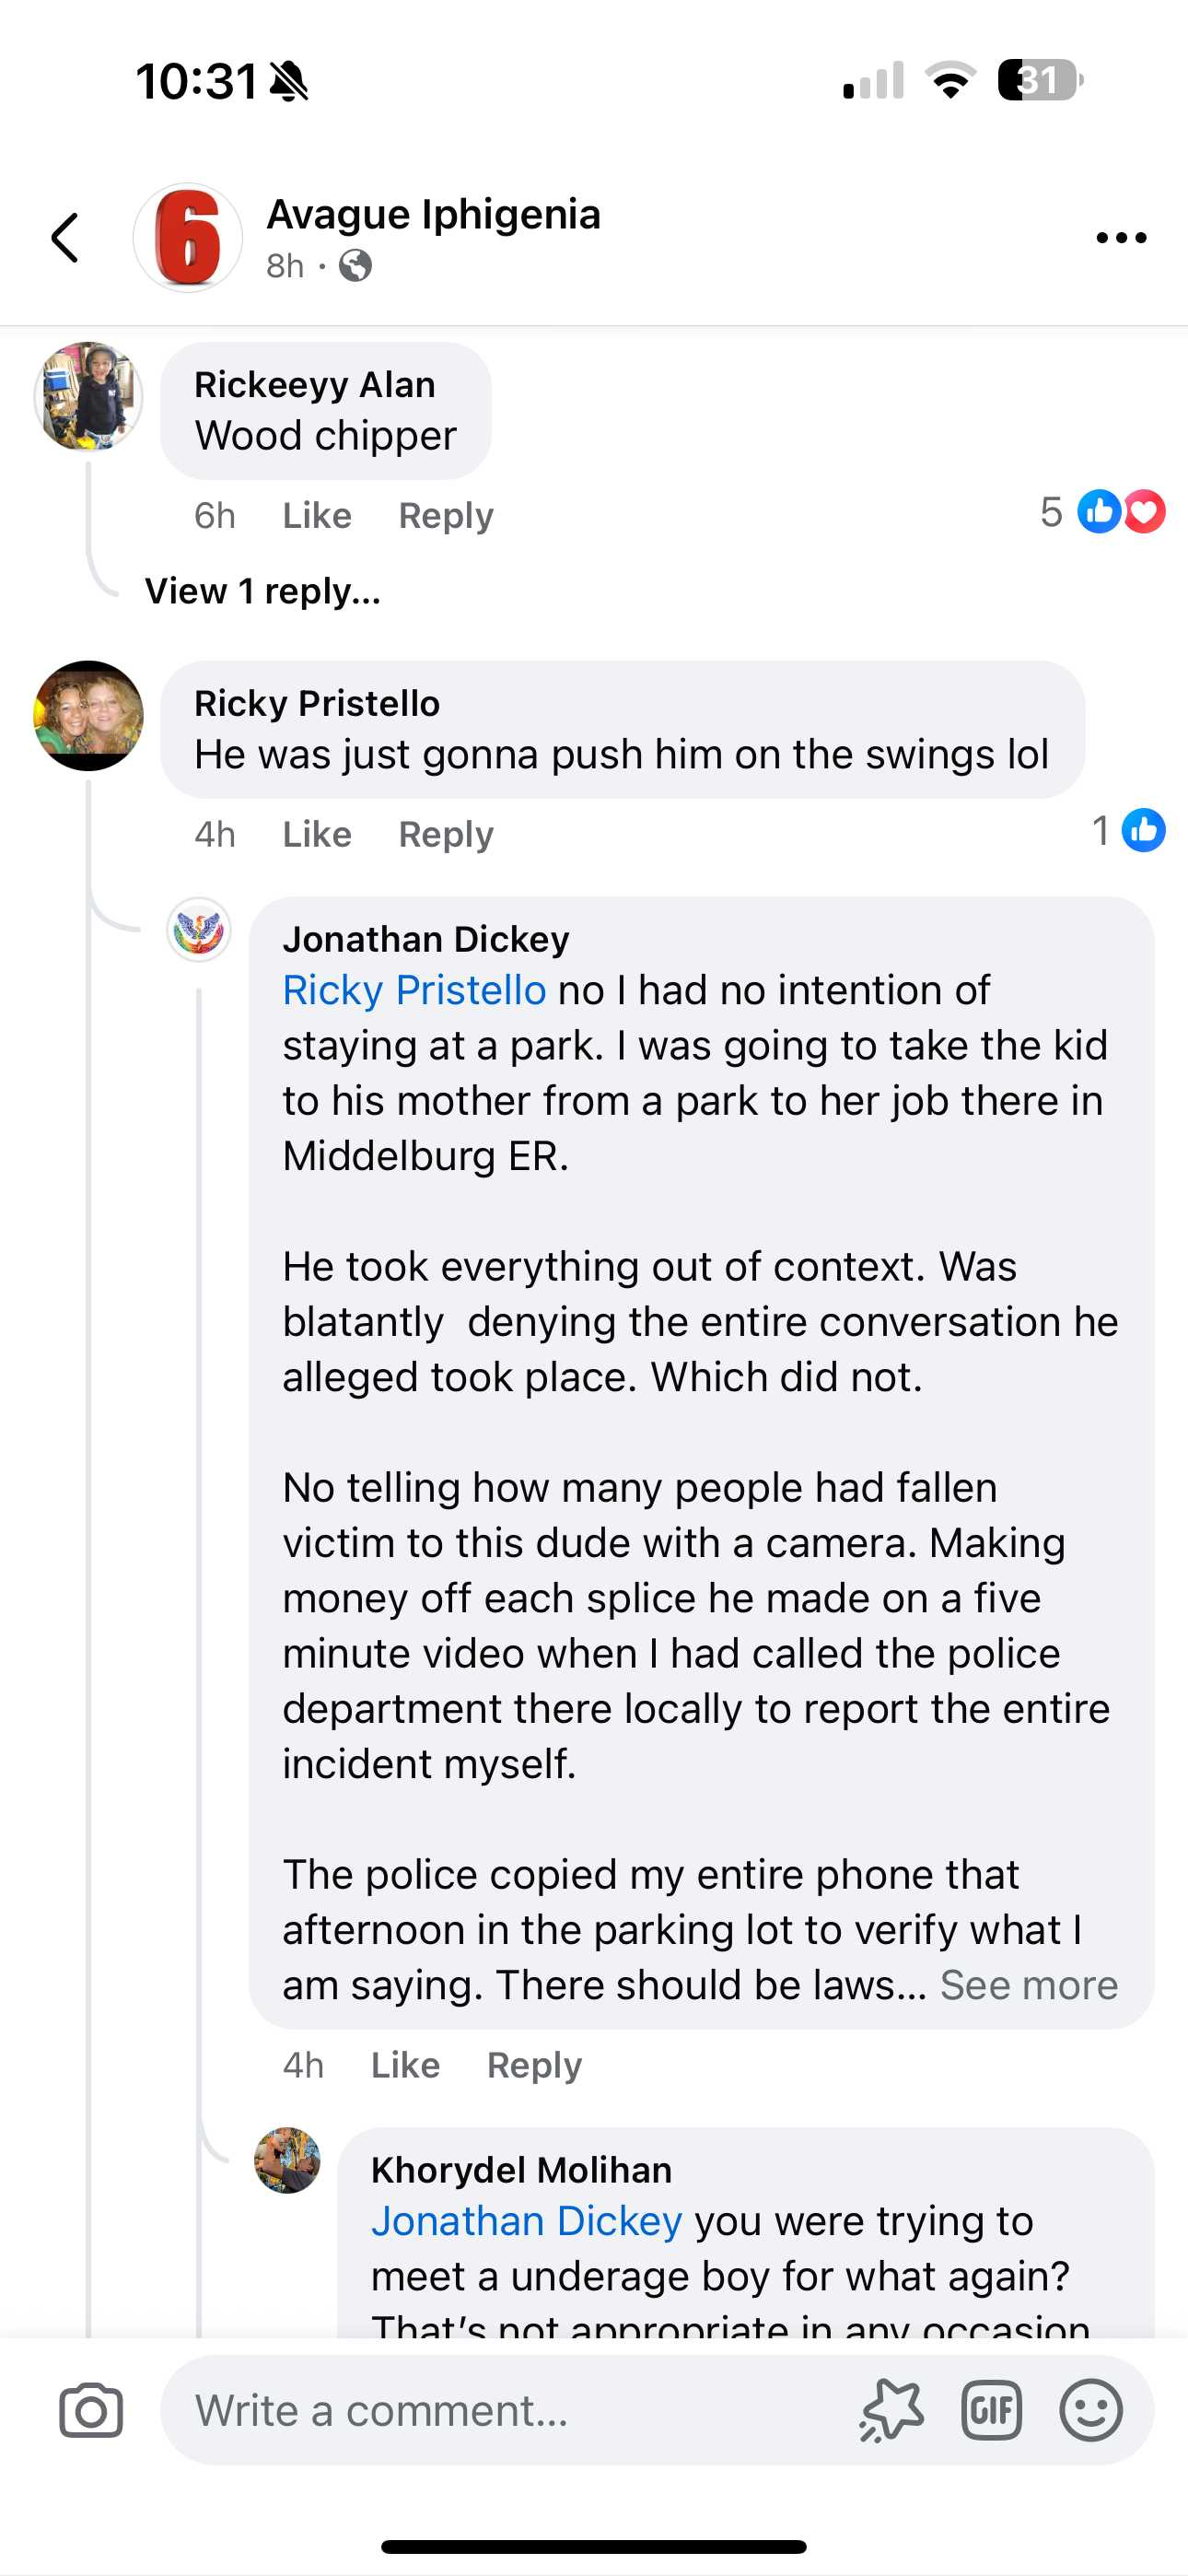This screenshot has width=1188, height=2576.
Task: Reply to Rickeeyy Alan's comment
Action: [x=446, y=516]
